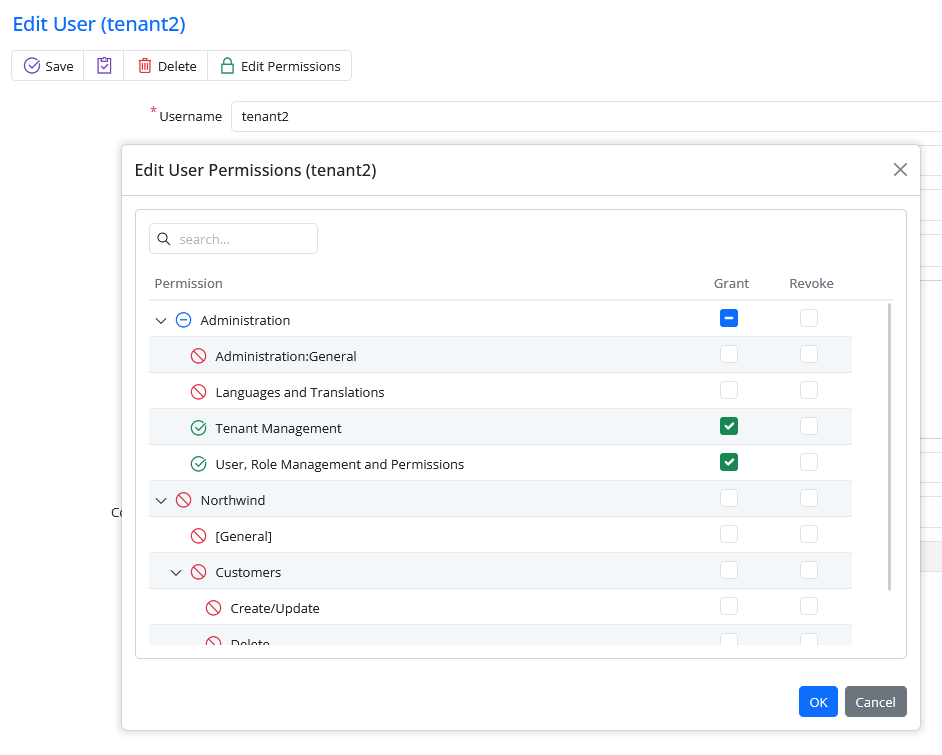Enable Grant for Languages and Translations
942x755 pixels.
point(729,390)
